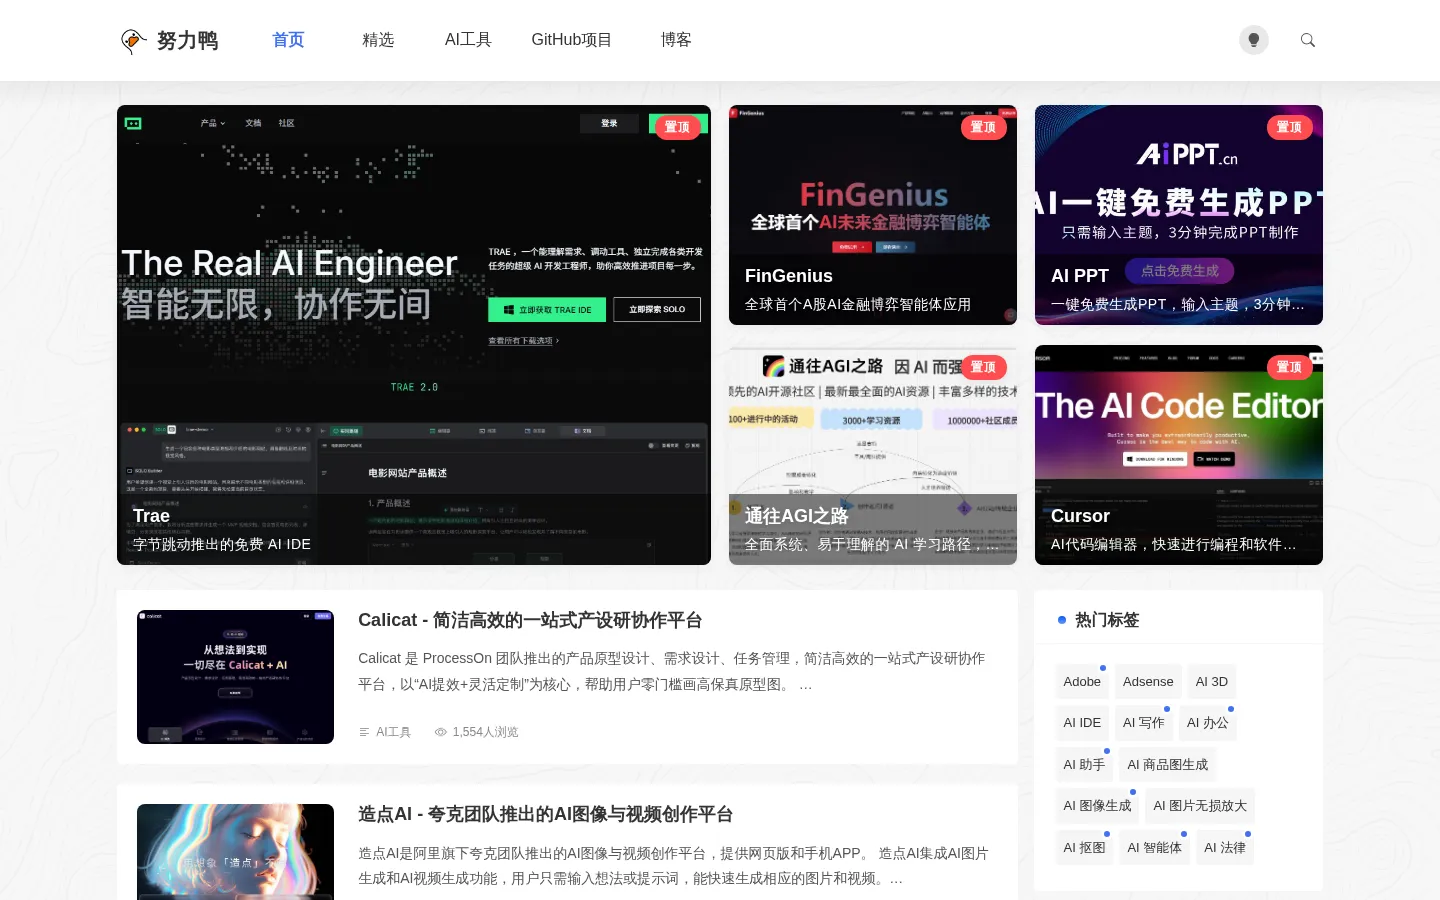1440x900 pixels.
Task: Open the 通往AGI之路 featured card
Action: coord(873,455)
